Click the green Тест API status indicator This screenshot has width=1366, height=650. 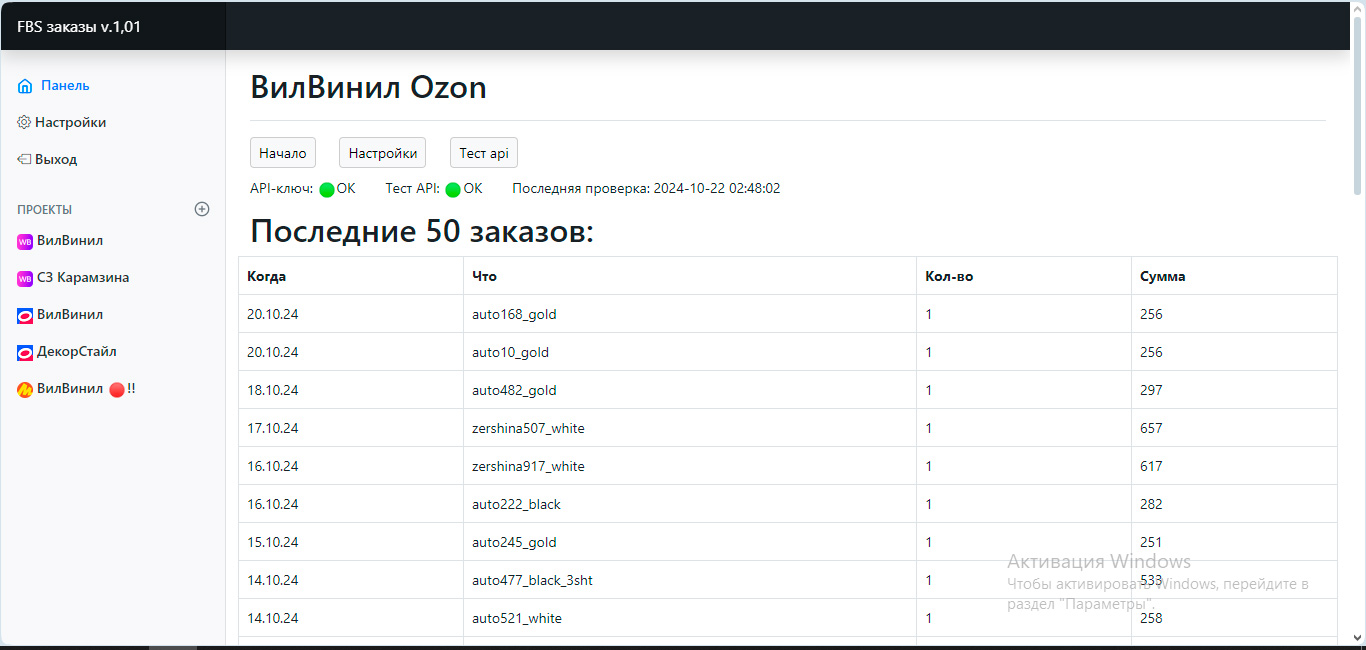tap(453, 189)
